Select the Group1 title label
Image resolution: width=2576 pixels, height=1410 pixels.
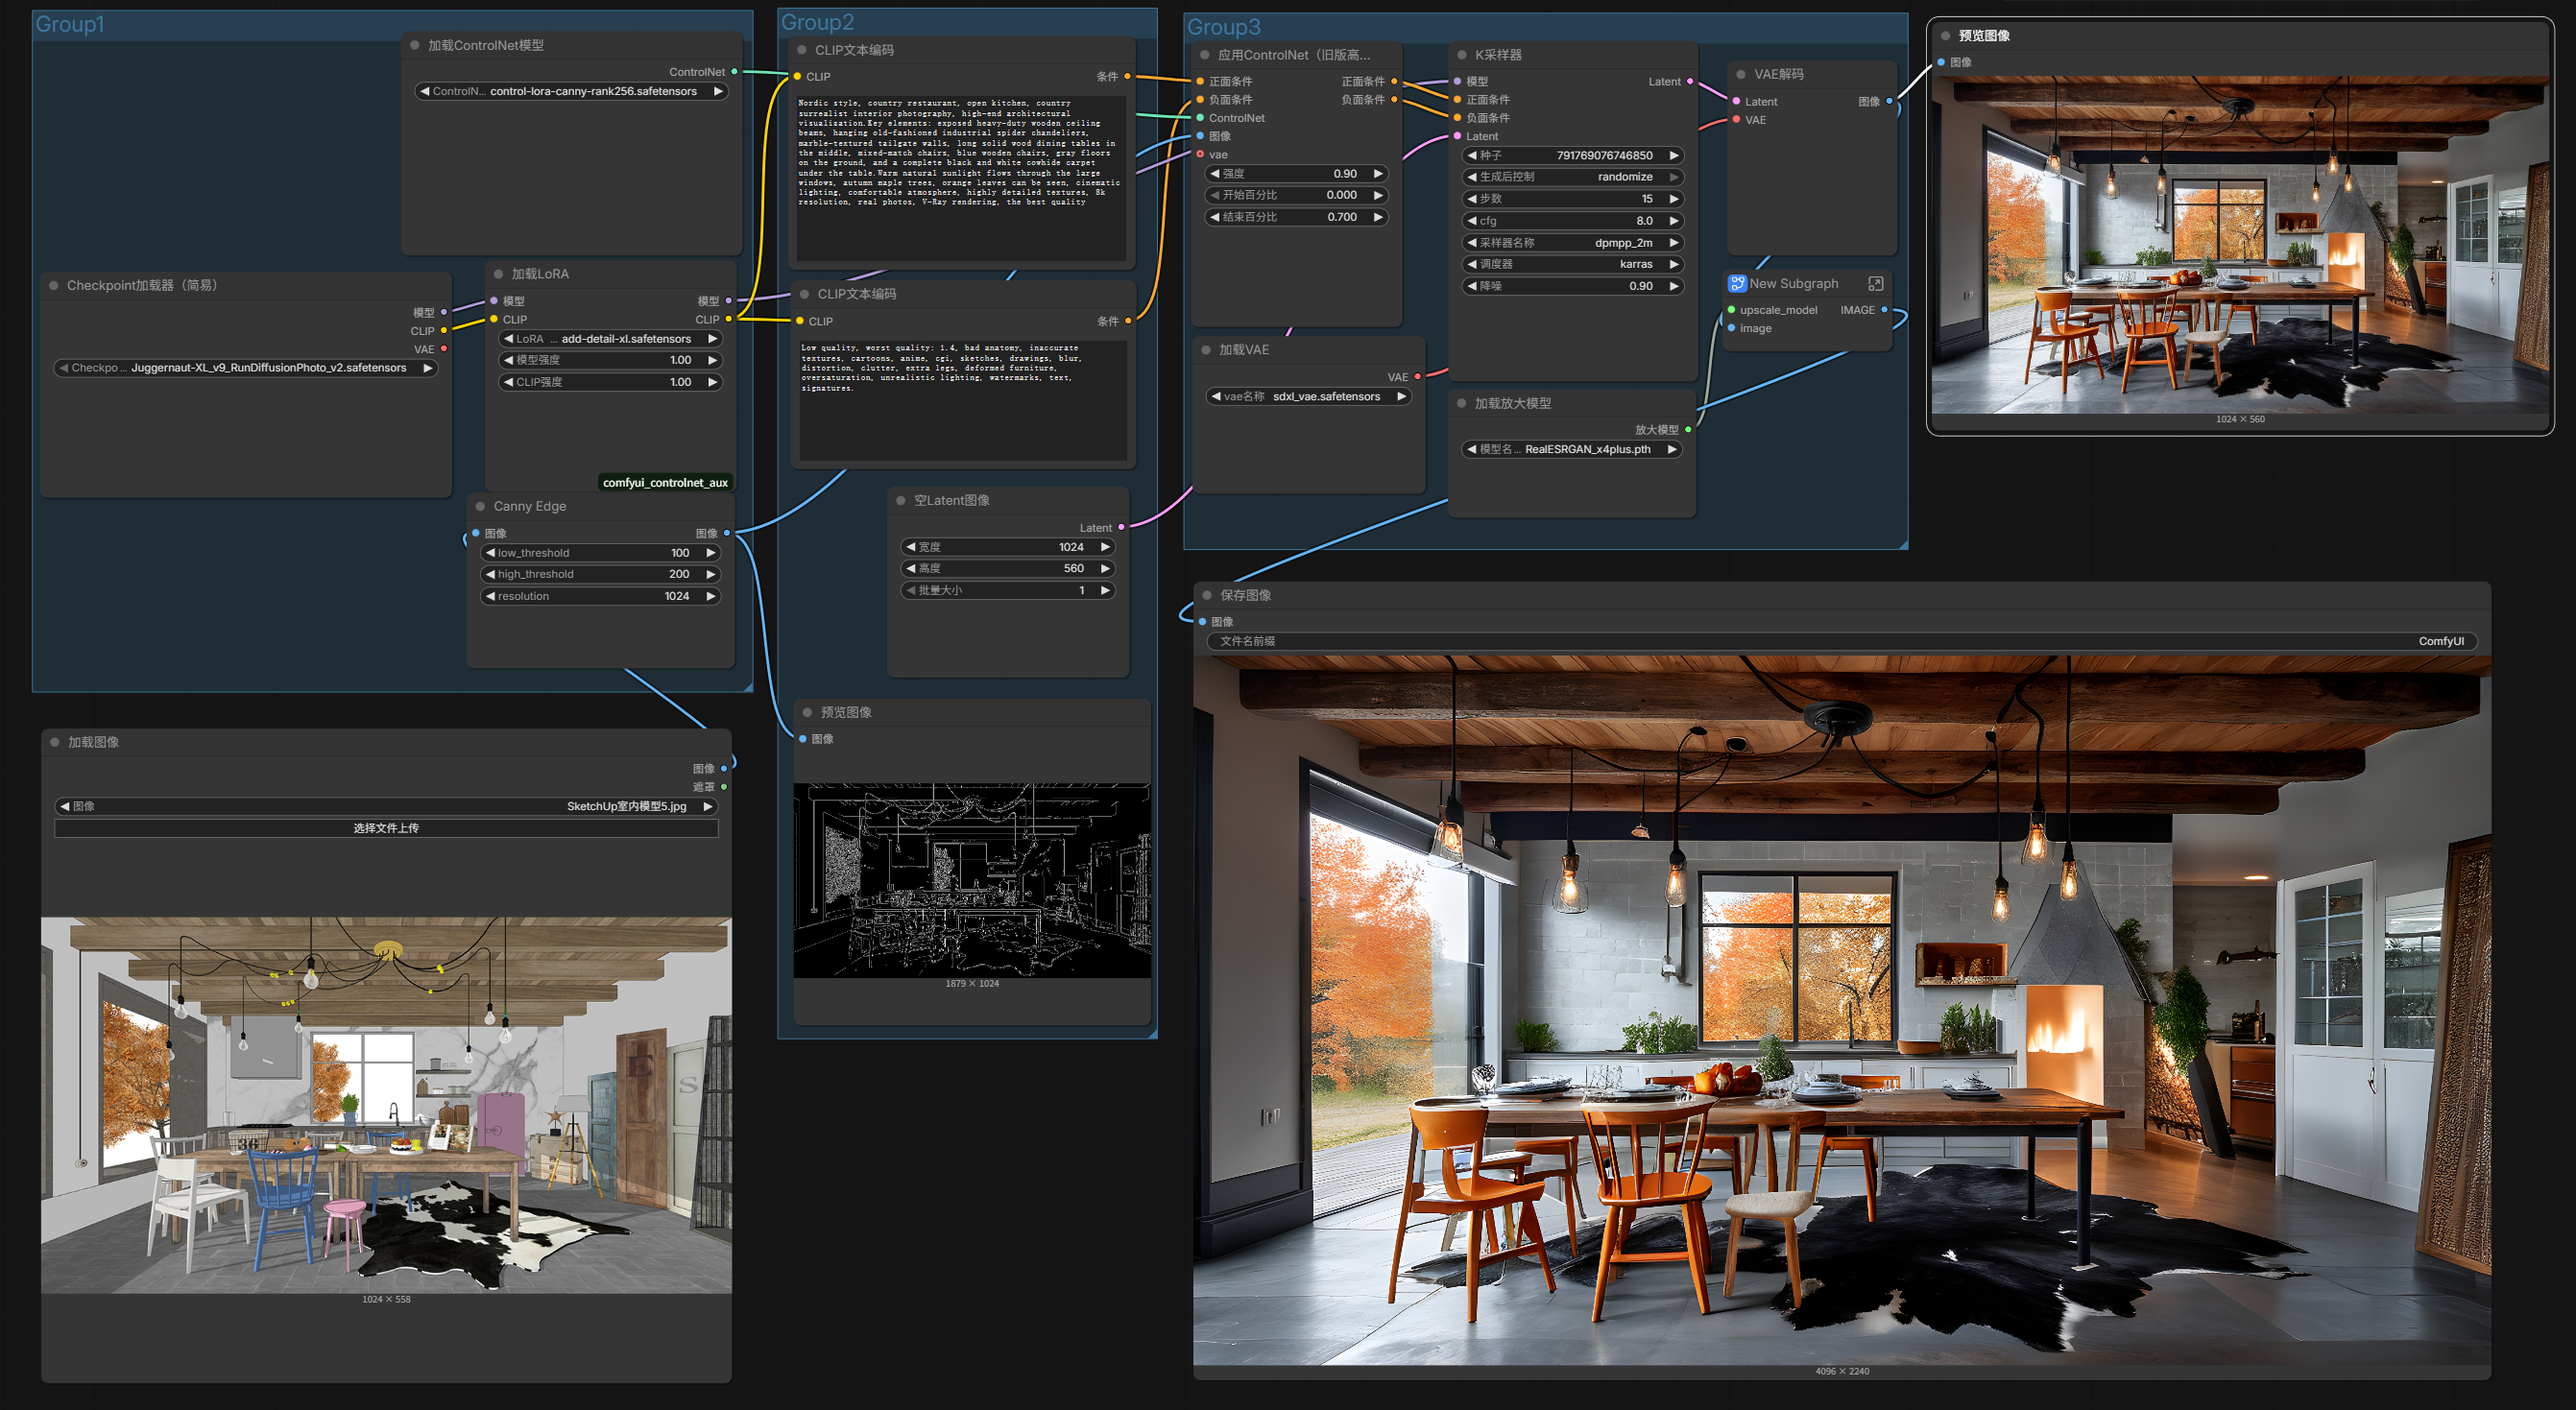(69, 24)
